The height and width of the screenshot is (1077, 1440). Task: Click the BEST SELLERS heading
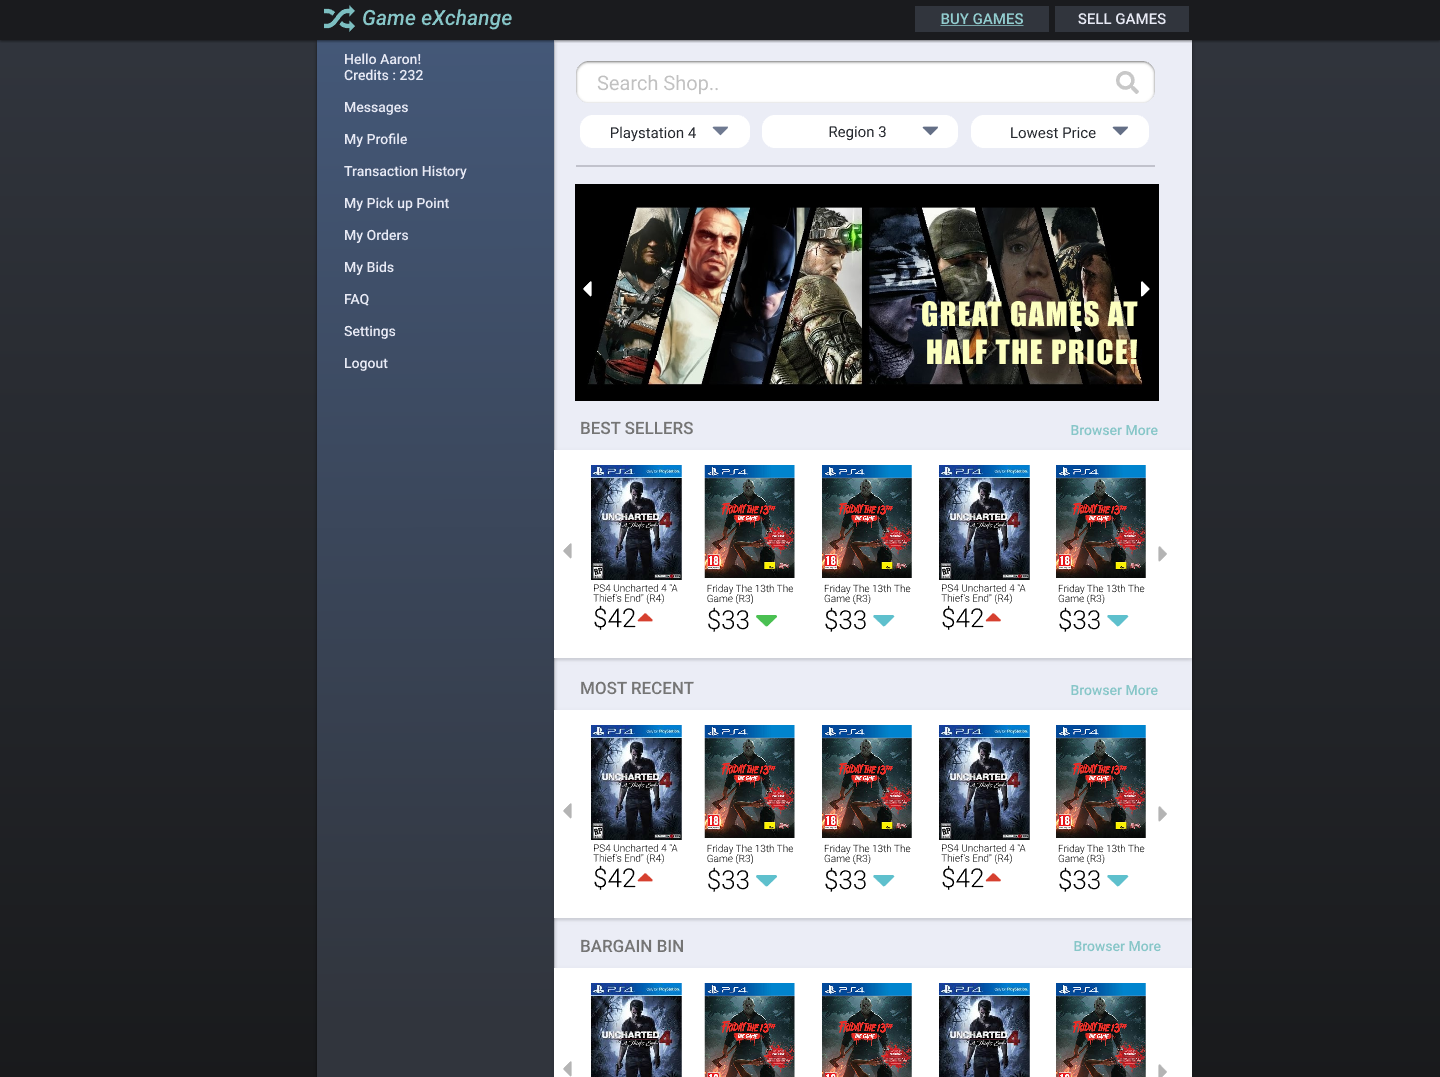pos(636,428)
